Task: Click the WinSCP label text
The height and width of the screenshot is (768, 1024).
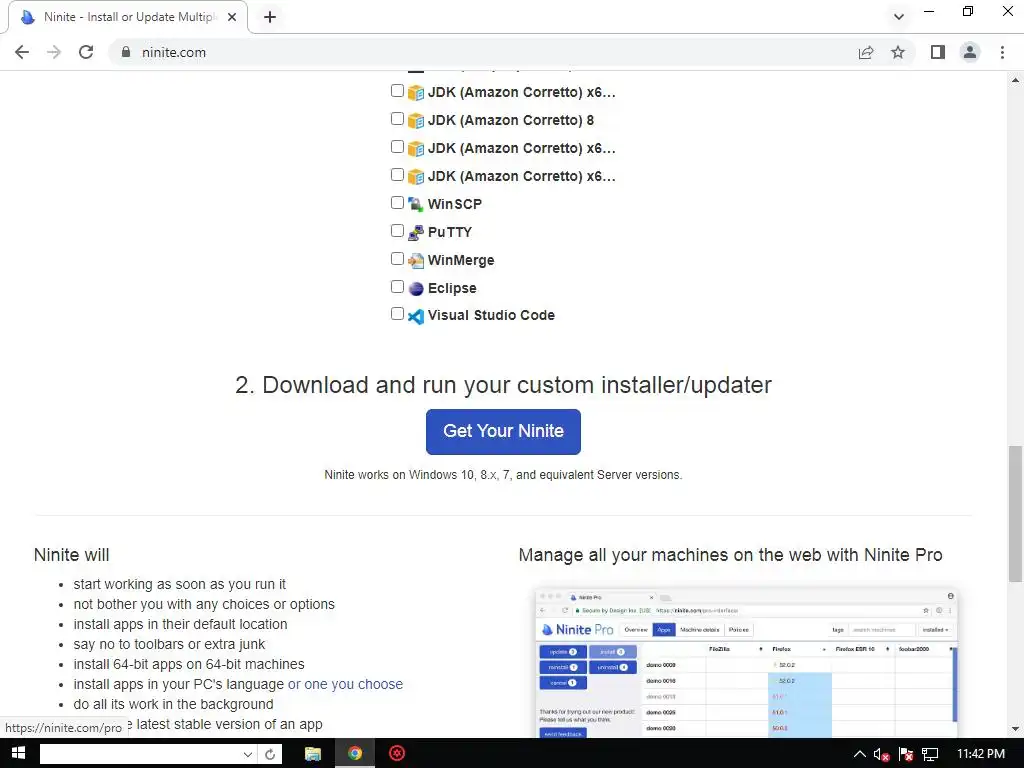Action: click(x=455, y=204)
